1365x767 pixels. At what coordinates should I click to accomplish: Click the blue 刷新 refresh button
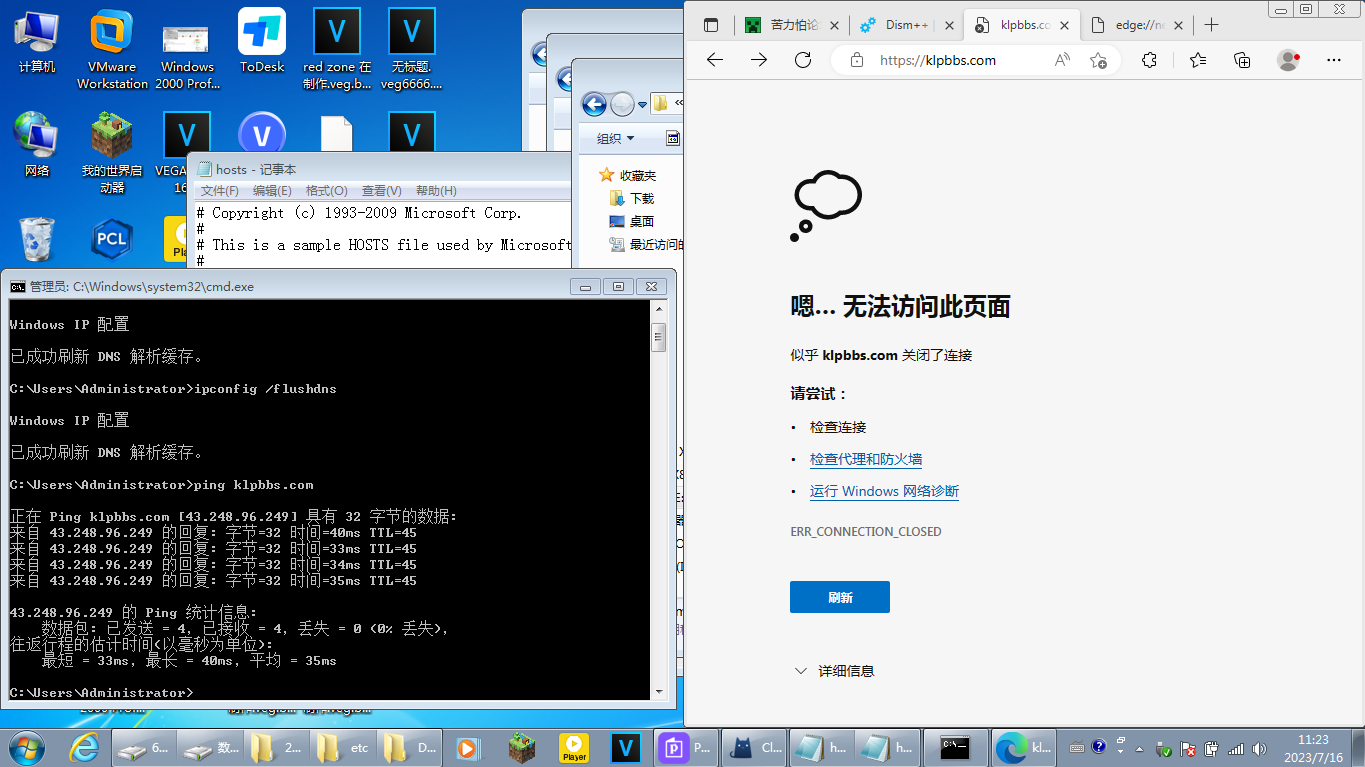(839, 597)
